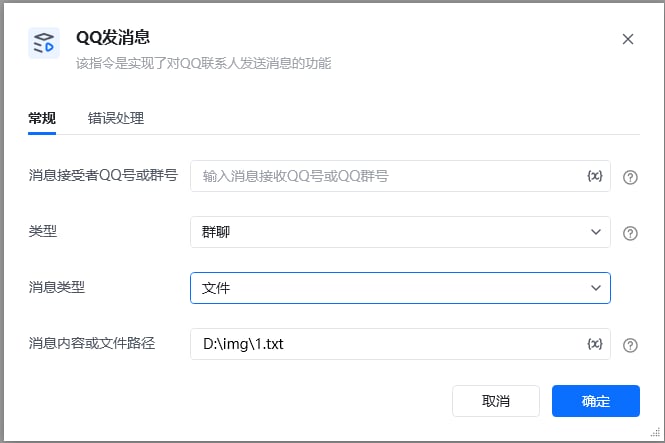
Task: Show help for 消息内容或文件路径
Action: (630, 345)
